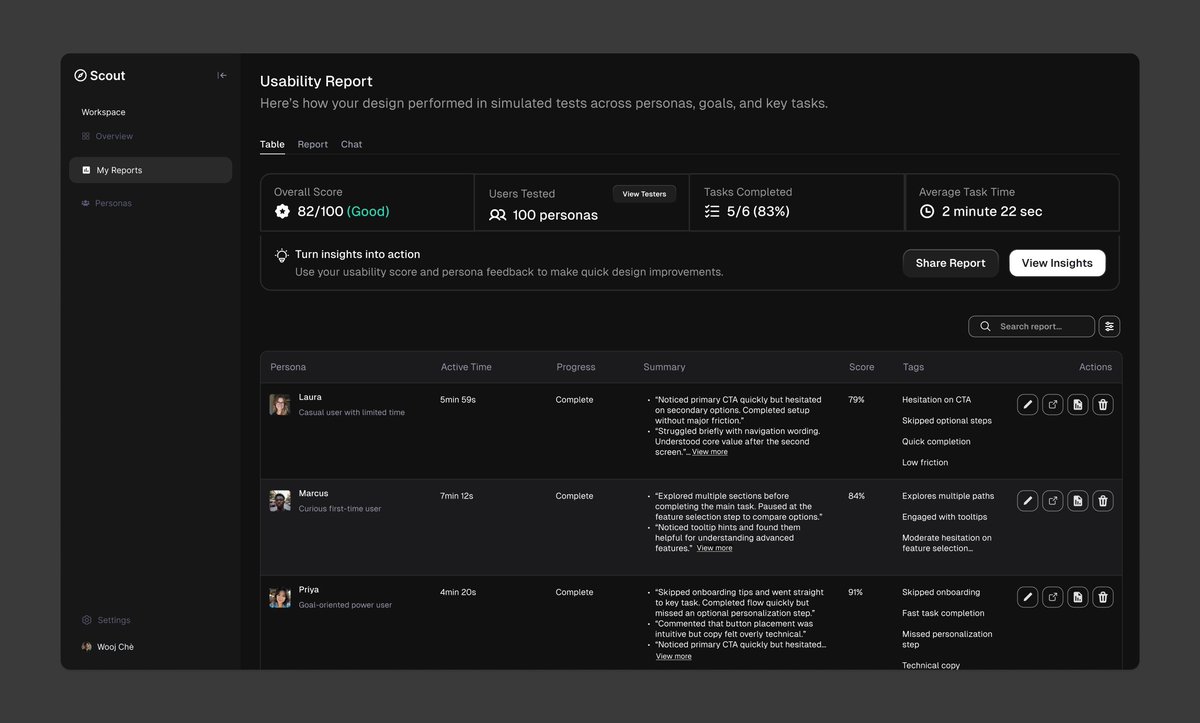The image size is (1200, 723).
Task: Export Laura's report using the document icon
Action: click(1077, 403)
